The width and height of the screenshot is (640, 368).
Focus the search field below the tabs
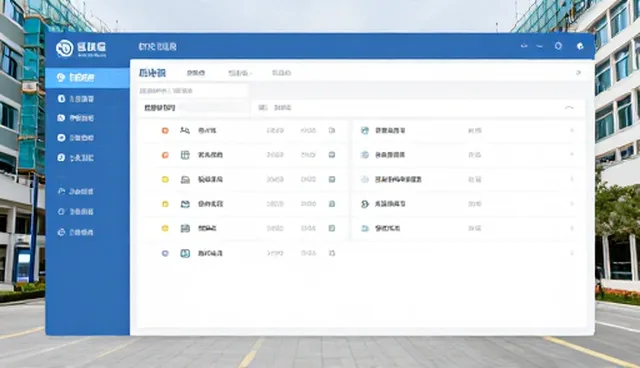coord(193,91)
